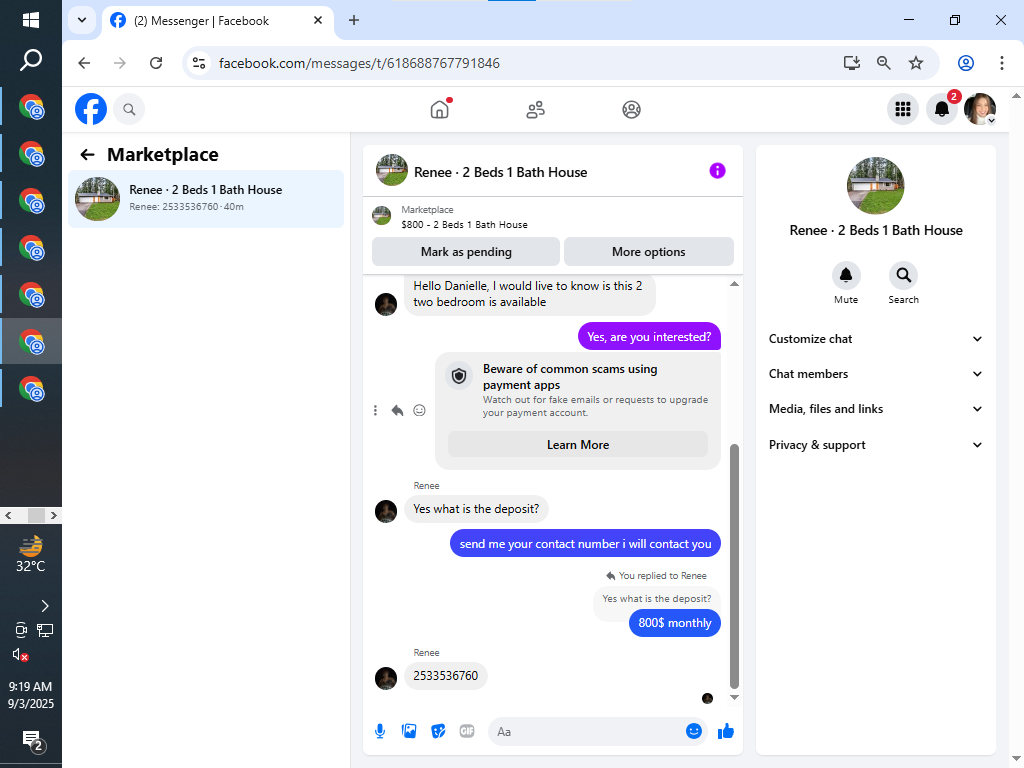Open a new browser tab
This screenshot has height=768, width=1024.
tap(353, 20)
